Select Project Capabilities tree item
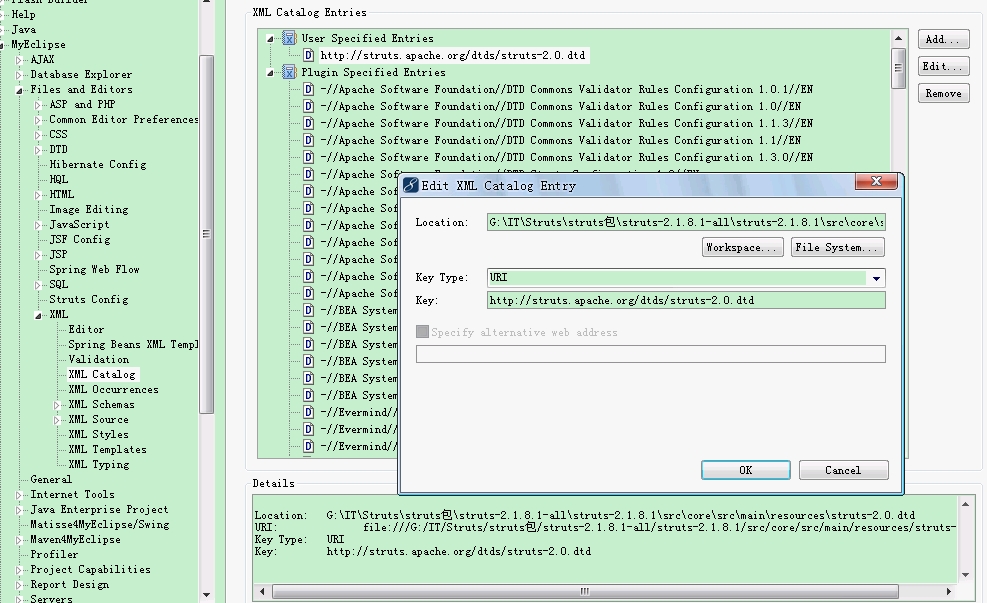Viewport: 987px width, 603px height. tap(91, 570)
